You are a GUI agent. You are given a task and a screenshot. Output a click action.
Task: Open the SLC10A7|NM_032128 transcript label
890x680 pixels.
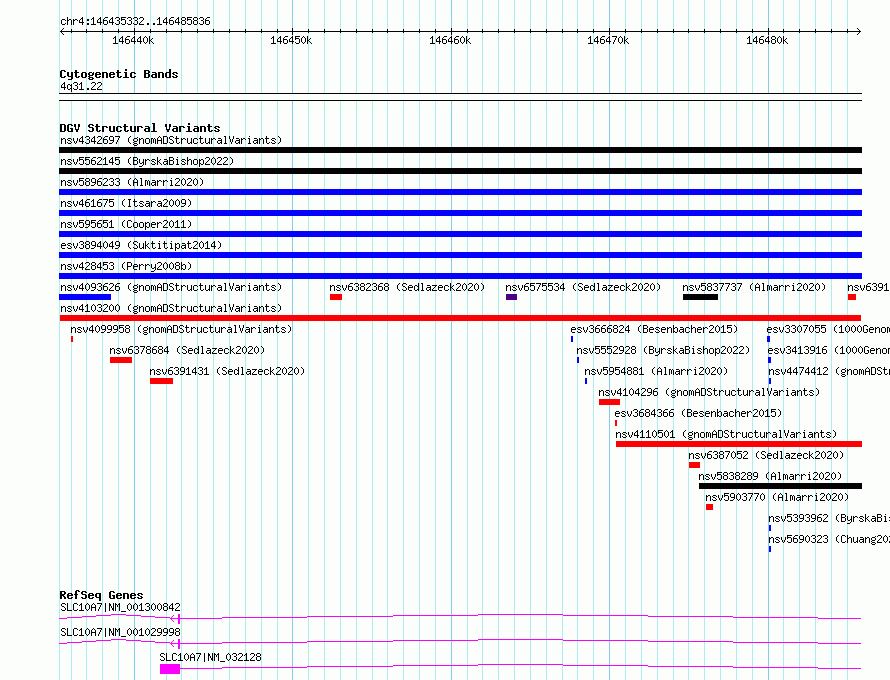[x=211, y=657]
